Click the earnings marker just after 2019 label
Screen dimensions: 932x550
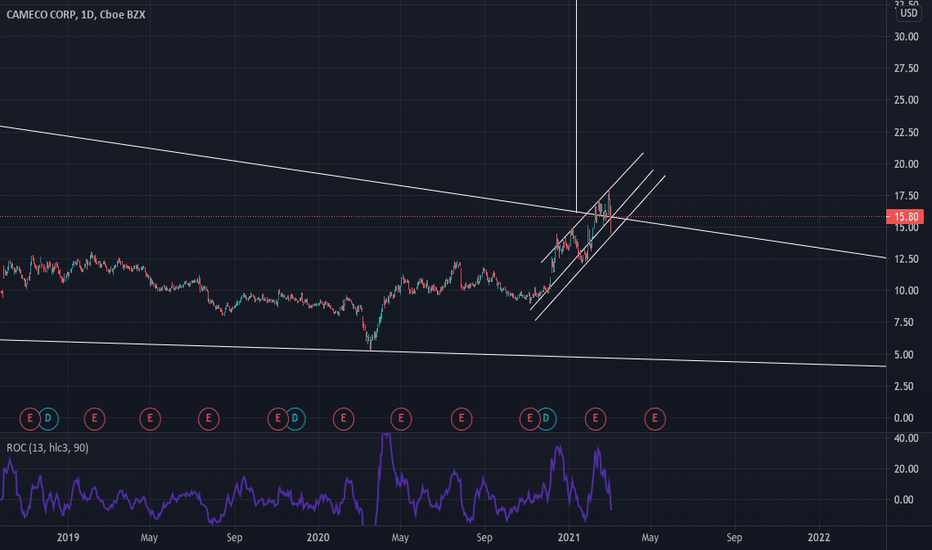click(x=95, y=419)
